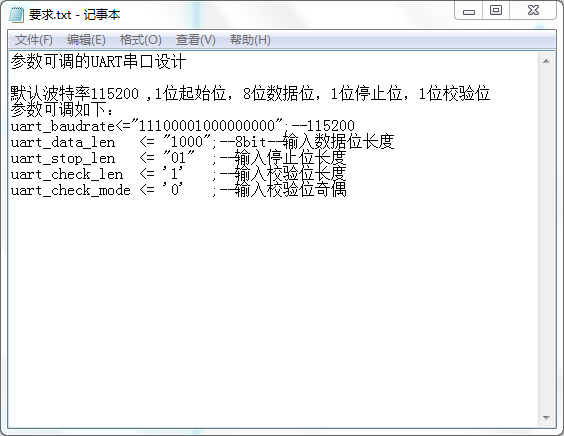Image resolution: width=564 pixels, height=436 pixels.
Task: Click the uart_check_mode line of text
Action: pyautogui.click(x=178, y=190)
